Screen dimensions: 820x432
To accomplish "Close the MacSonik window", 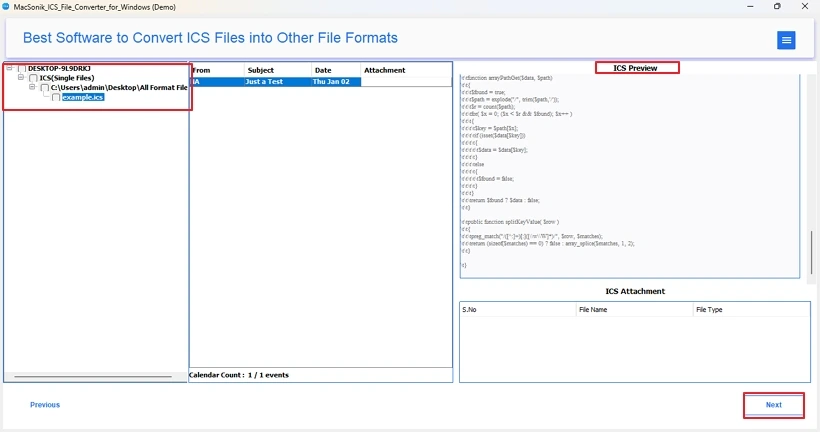I will tap(805, 6).
